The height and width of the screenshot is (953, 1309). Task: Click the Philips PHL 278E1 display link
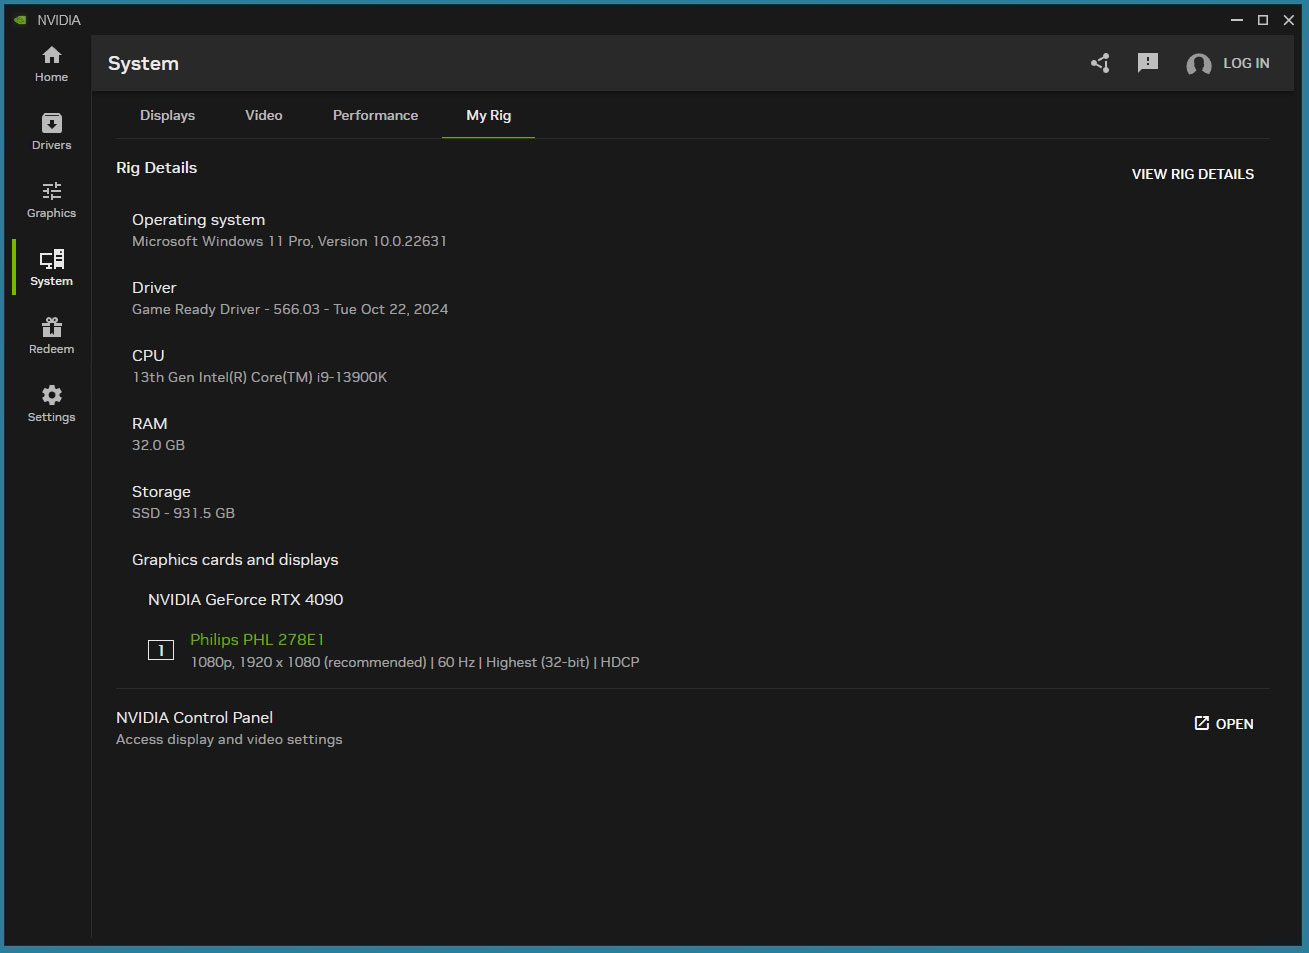(257, 639)
